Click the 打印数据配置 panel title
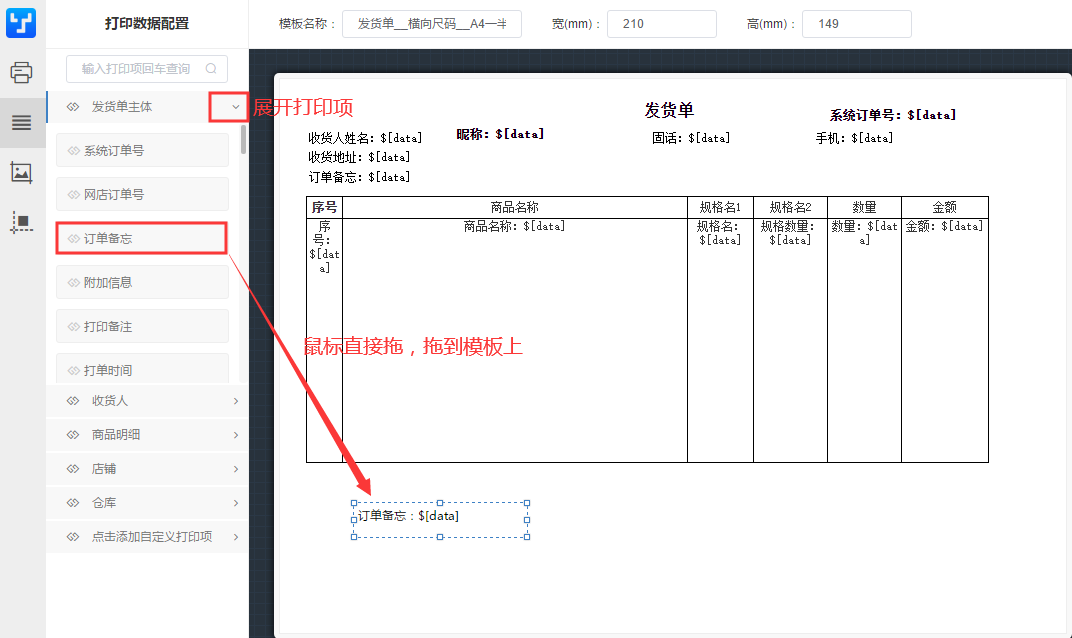This screenshot has height=638, width=1072. (x=146, y=24)
